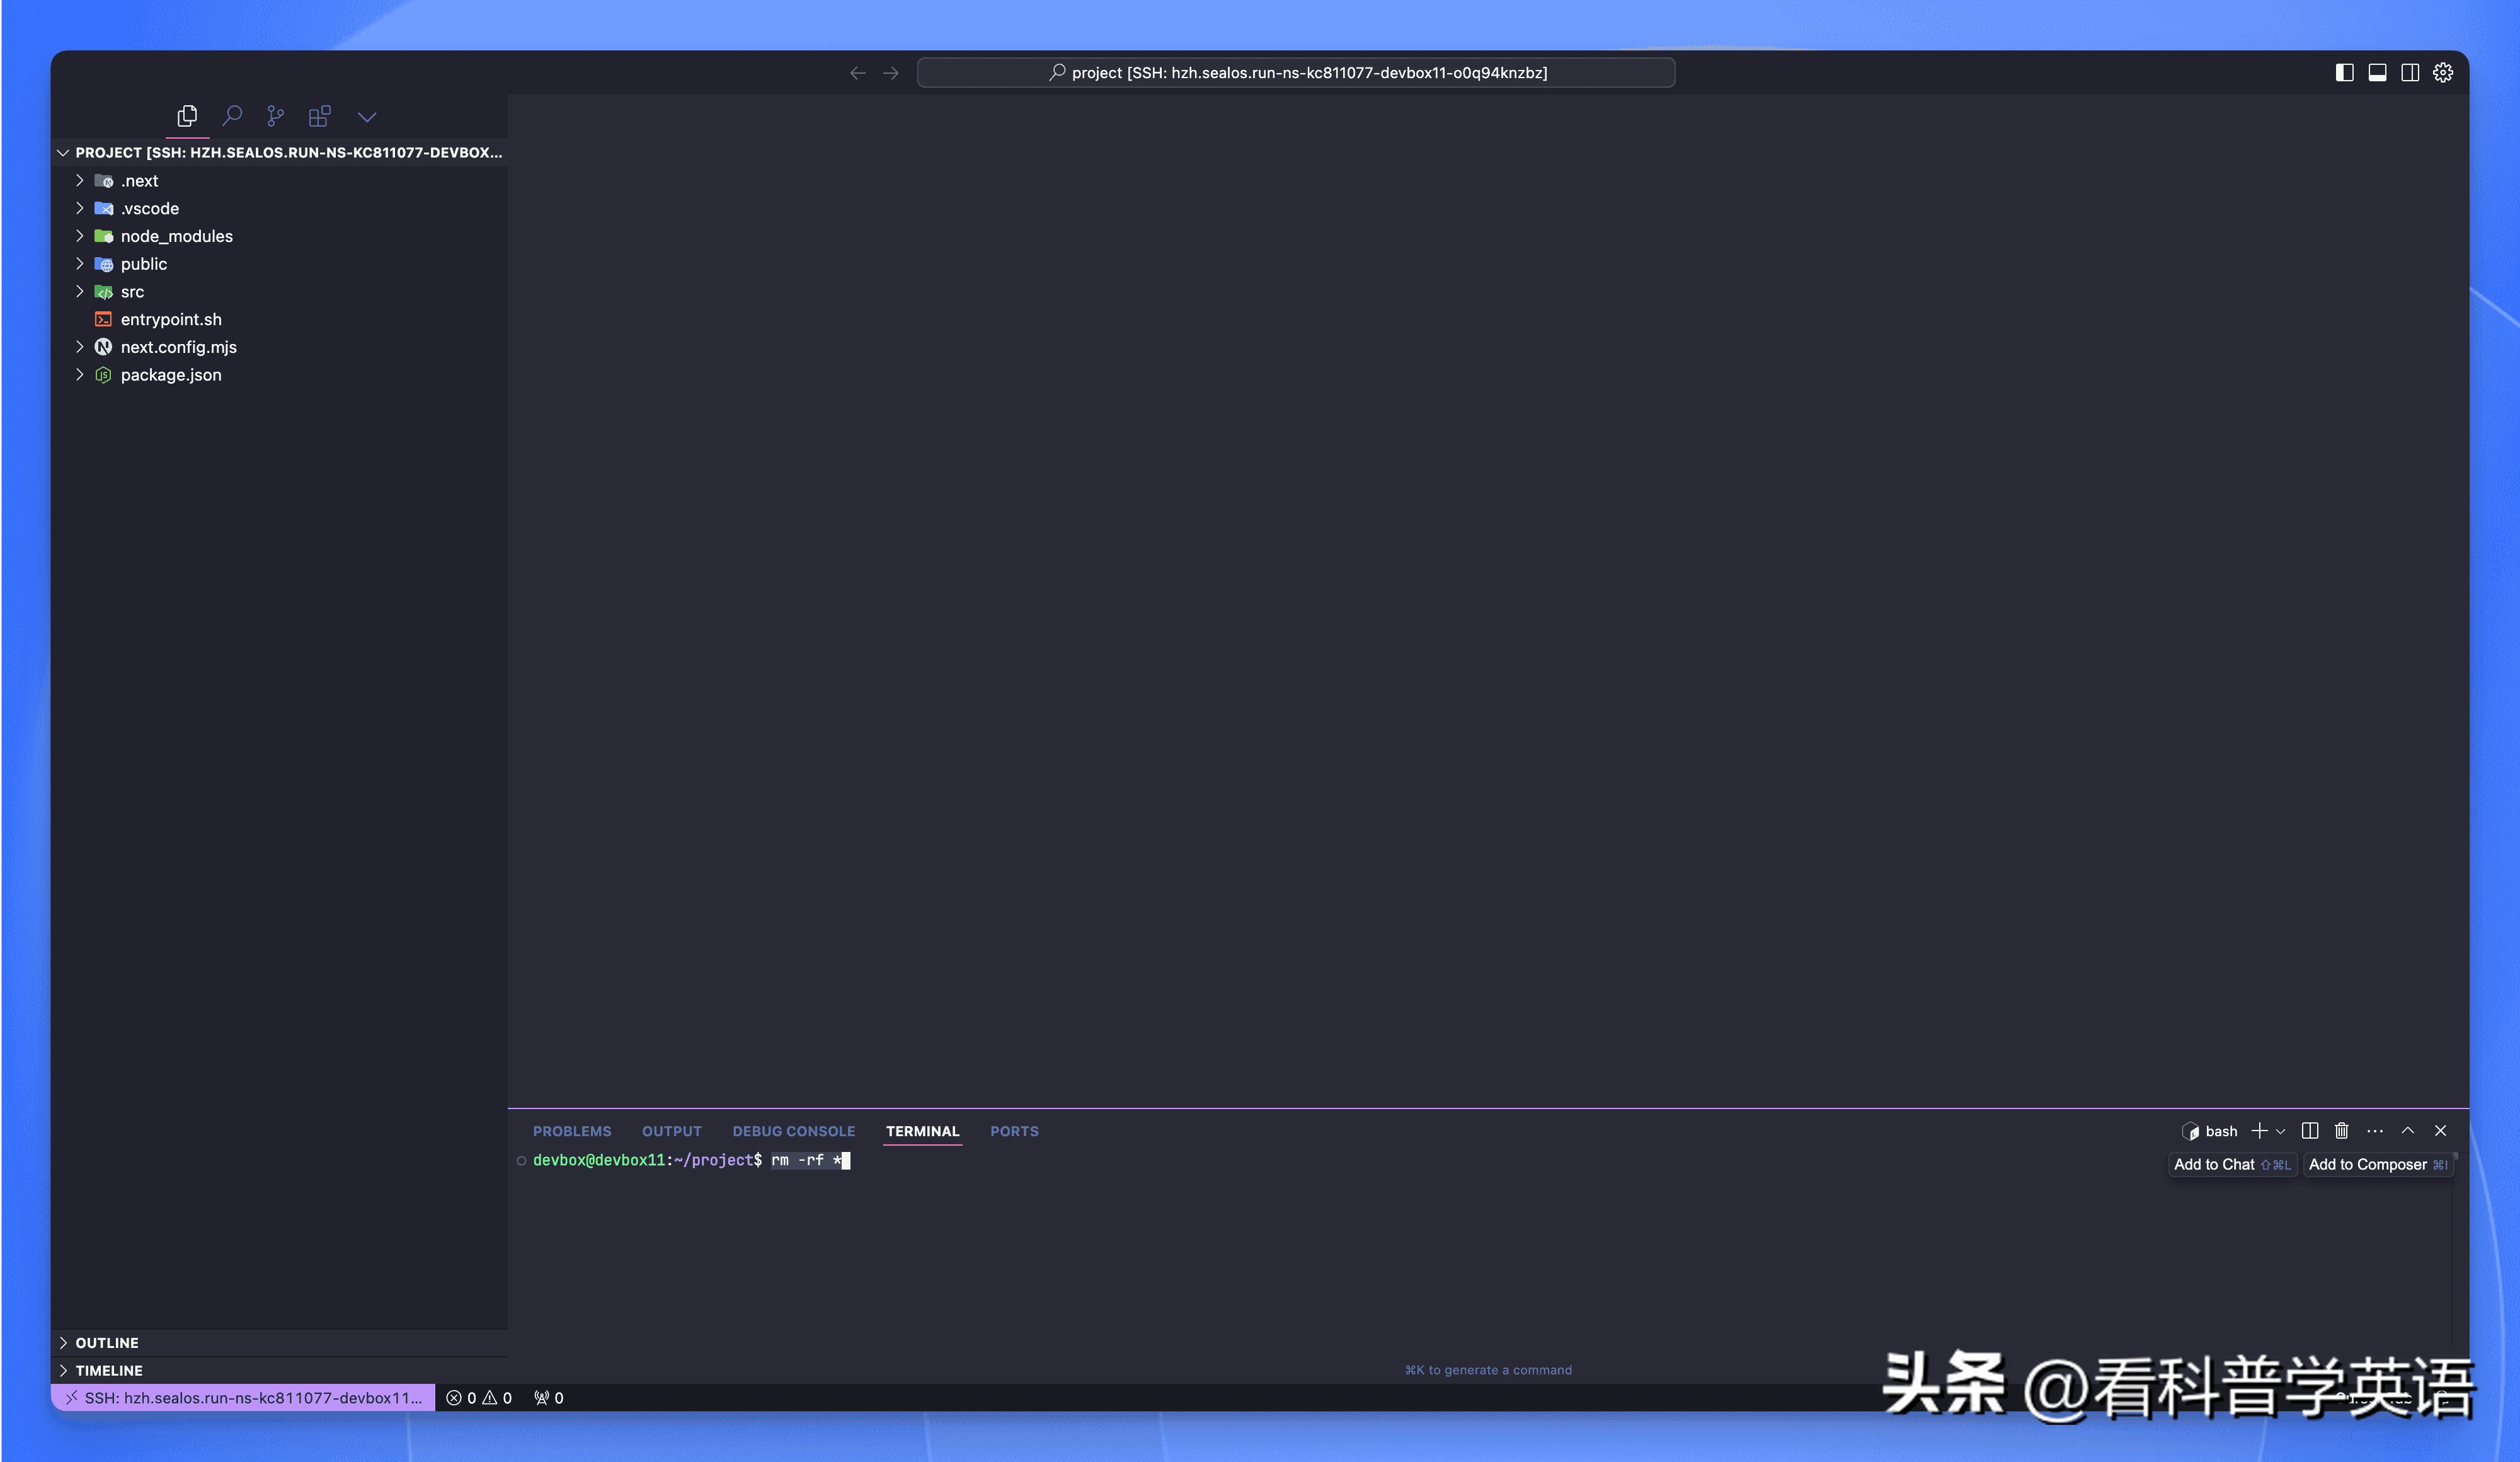Viewport: 2520px width, 1462px height.
Task: Go back with the left arrow
Action: [858, 73]
